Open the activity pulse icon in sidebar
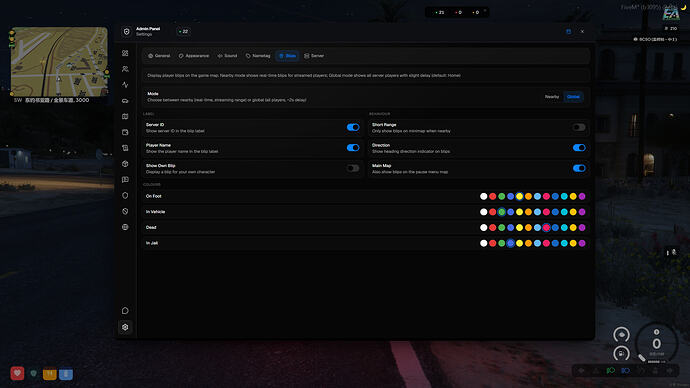The width and height of the screenshot is (690, 388). [125, 85]
